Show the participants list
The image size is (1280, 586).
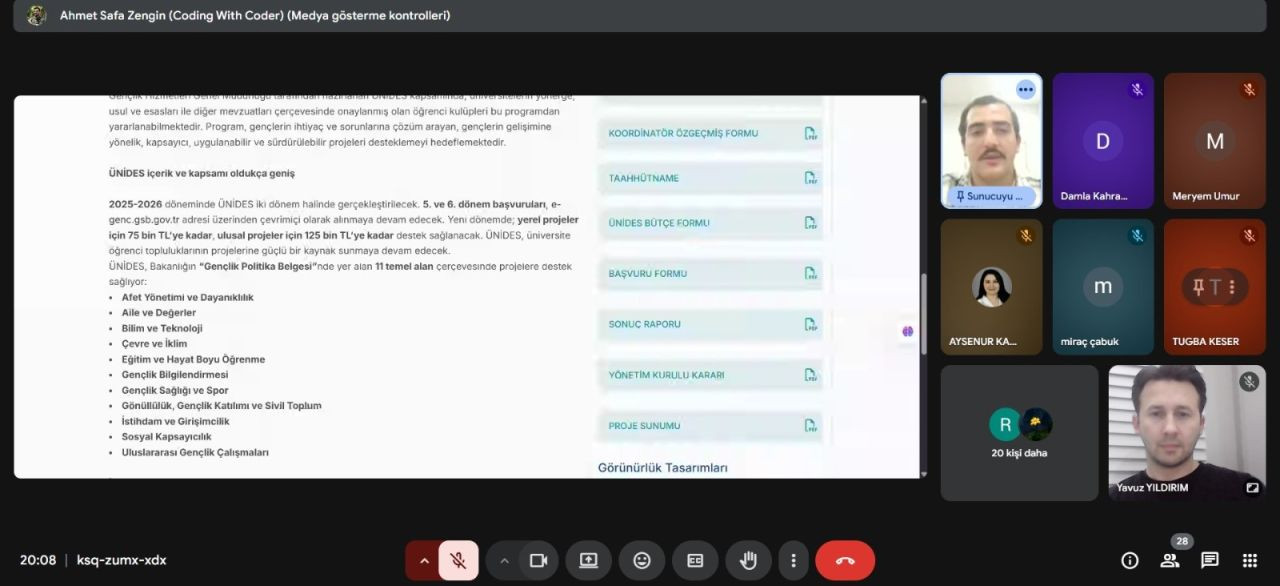click(x=1169, y=560)
